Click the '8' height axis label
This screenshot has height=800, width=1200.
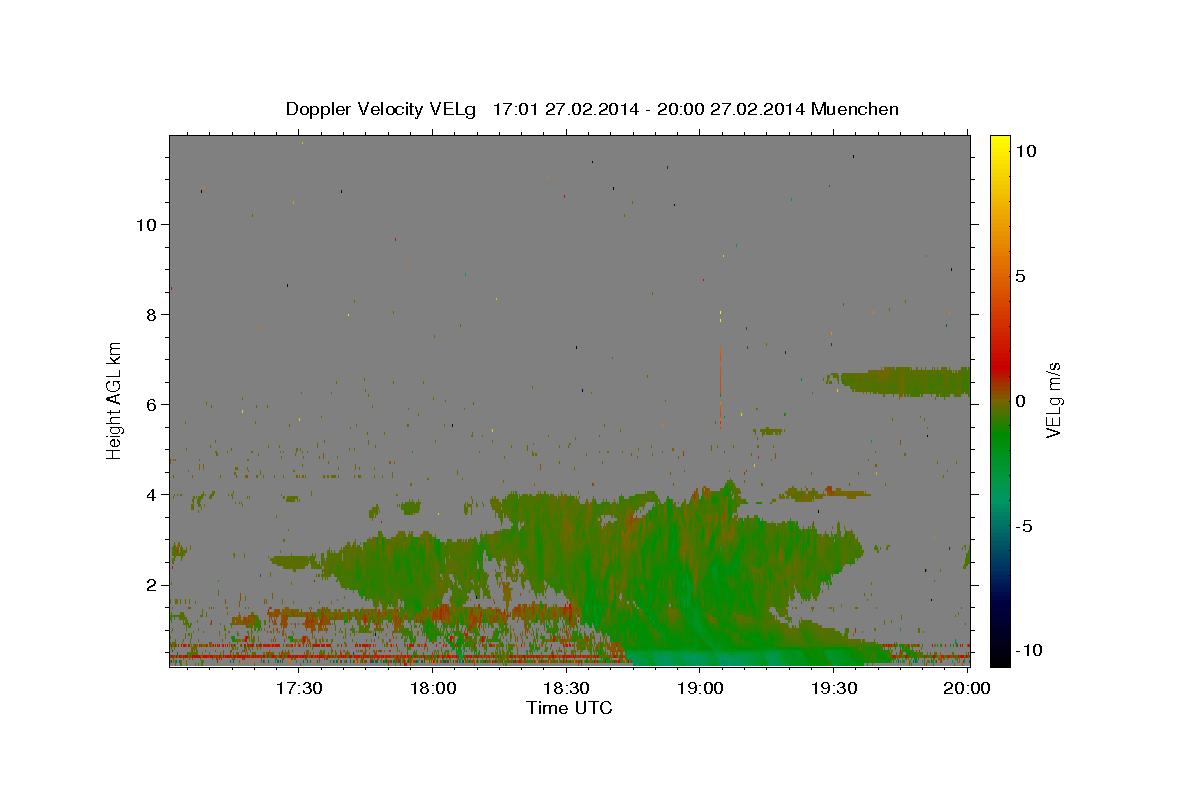pos(152,314)
